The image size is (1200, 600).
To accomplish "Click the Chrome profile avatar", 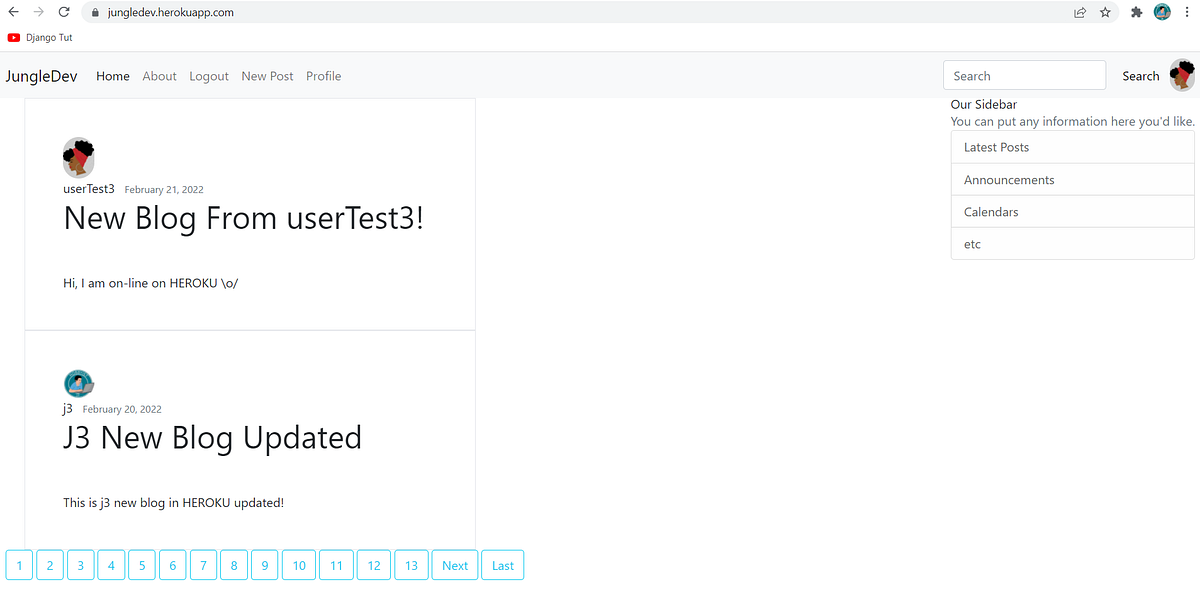I will (1162, 12).
